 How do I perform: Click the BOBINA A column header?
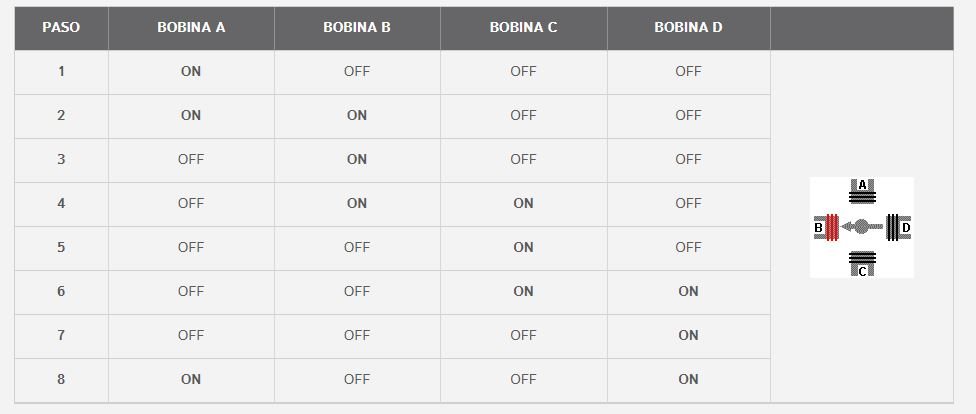(191, 28)
